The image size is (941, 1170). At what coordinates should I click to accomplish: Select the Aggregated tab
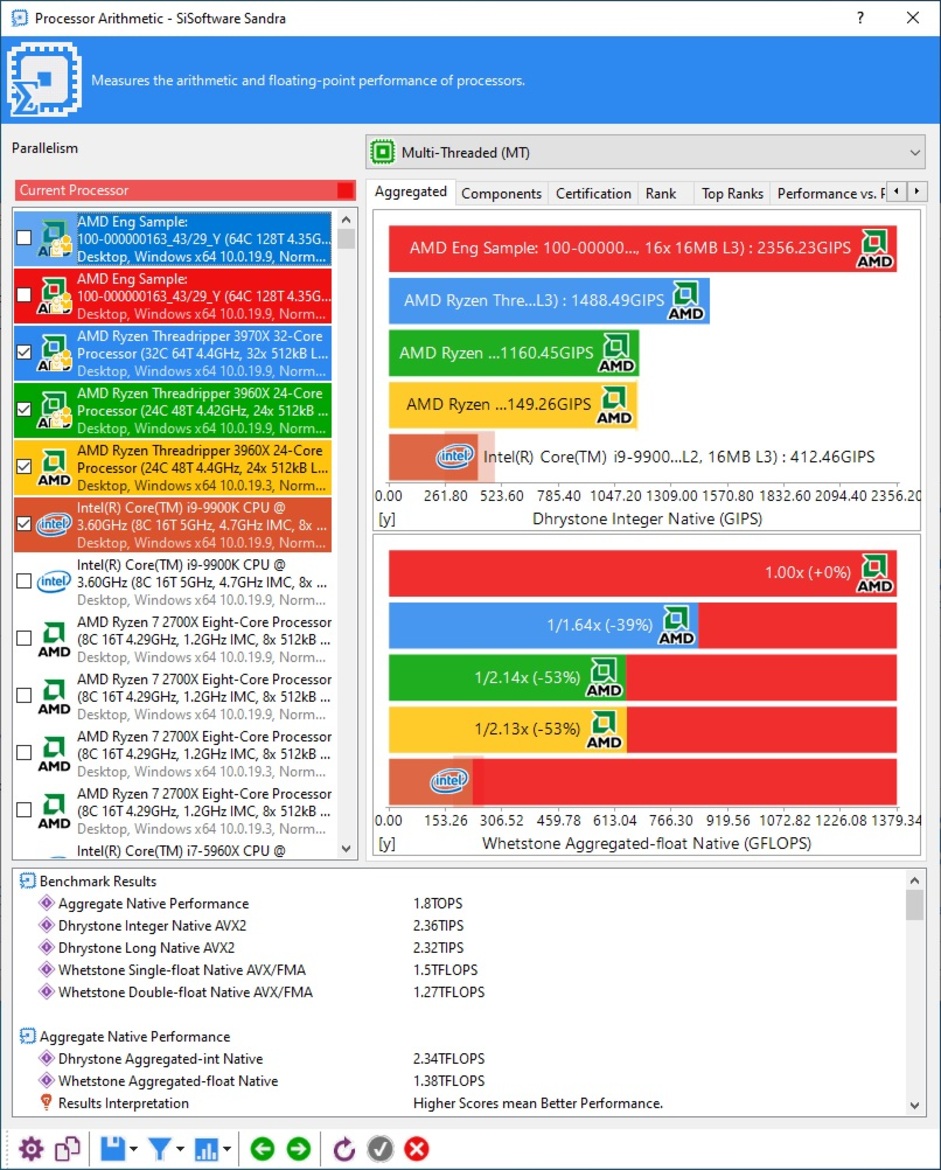(x=410, y=192)
